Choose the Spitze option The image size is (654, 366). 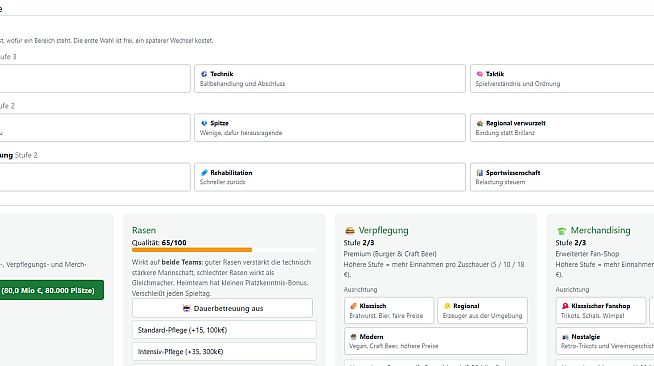[330, 128]
